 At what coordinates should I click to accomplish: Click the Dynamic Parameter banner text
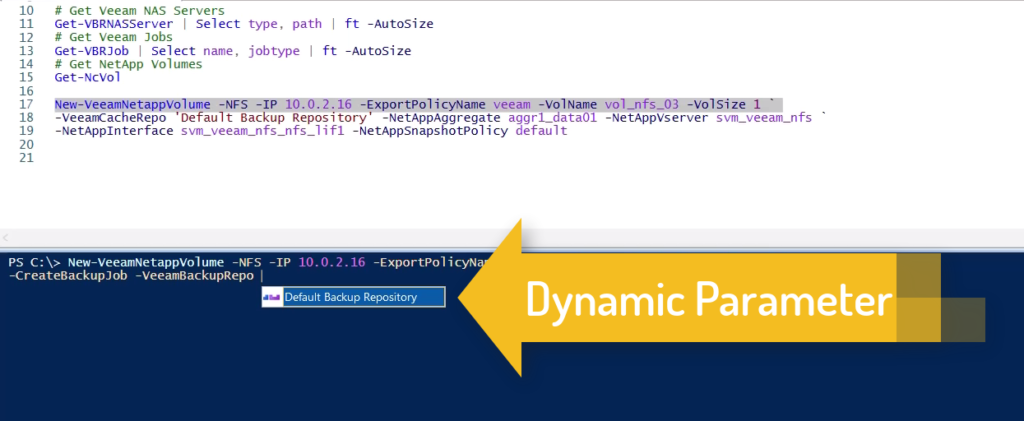pyautogui.click(x=709, y=299)
